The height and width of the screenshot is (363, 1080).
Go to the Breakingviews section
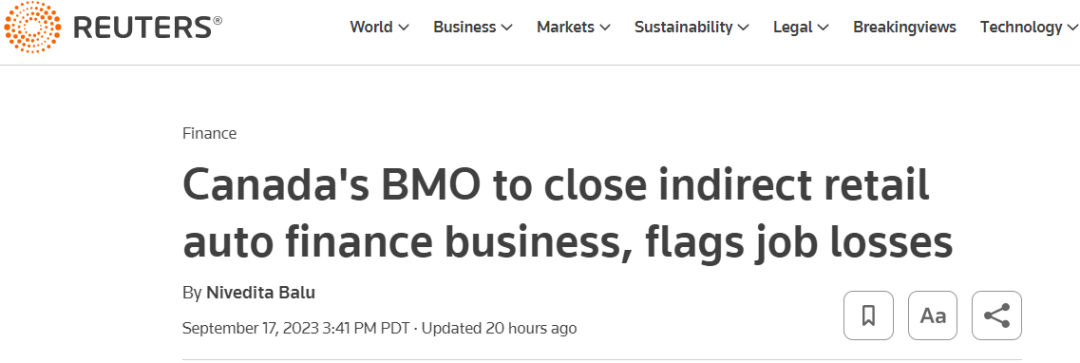pyautogui.click(x=904, y=27)
